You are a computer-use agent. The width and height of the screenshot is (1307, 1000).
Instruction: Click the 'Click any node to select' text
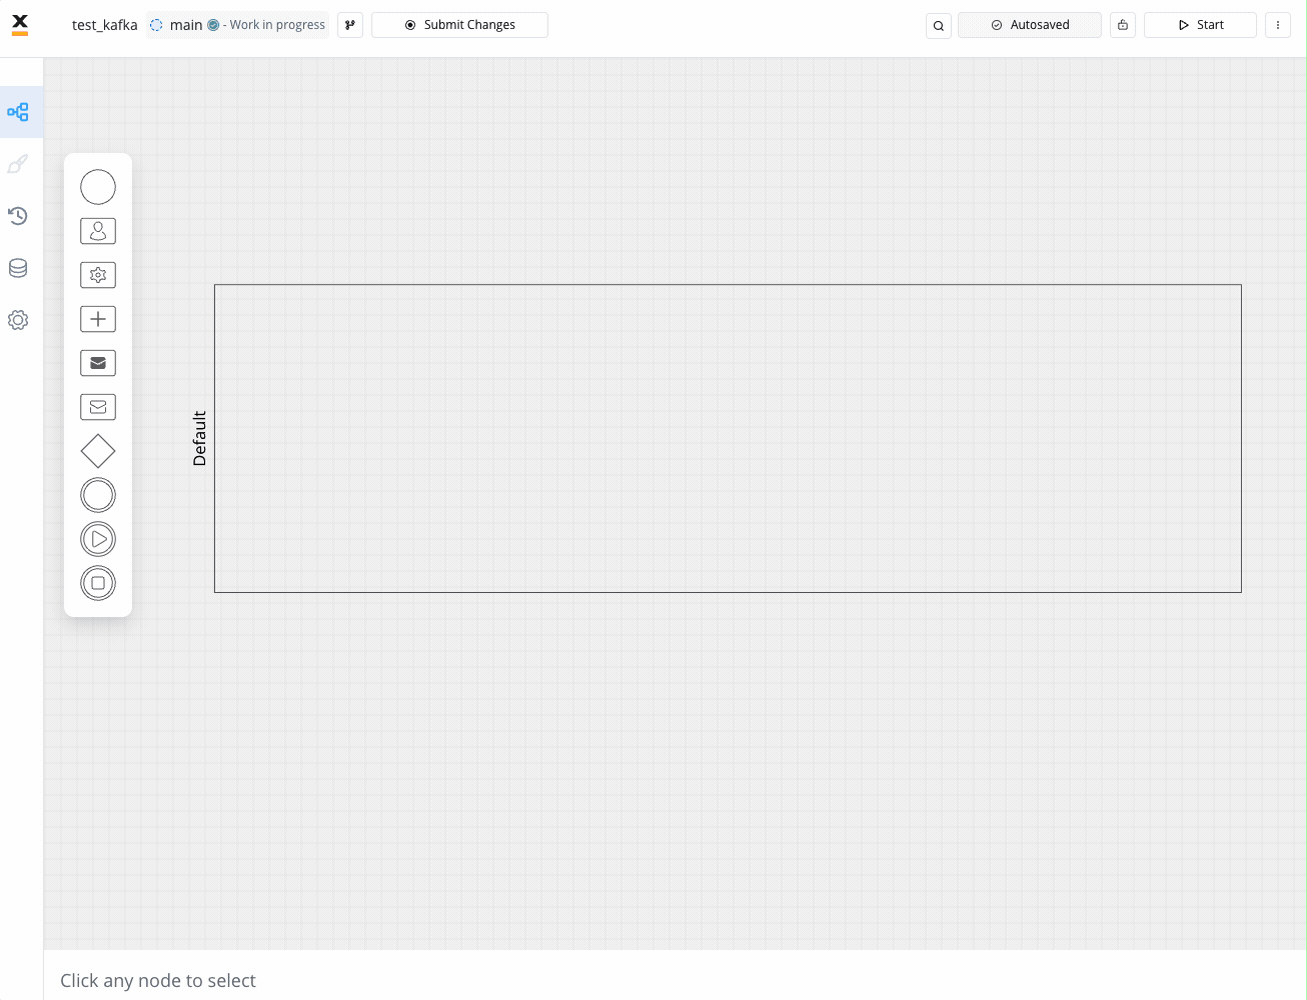coord(158,980)
